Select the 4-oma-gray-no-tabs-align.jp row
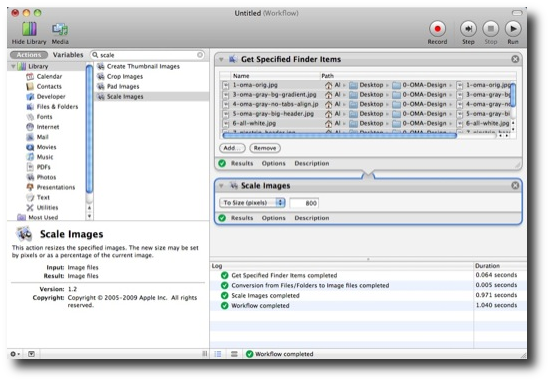 (x=365, y=104)
